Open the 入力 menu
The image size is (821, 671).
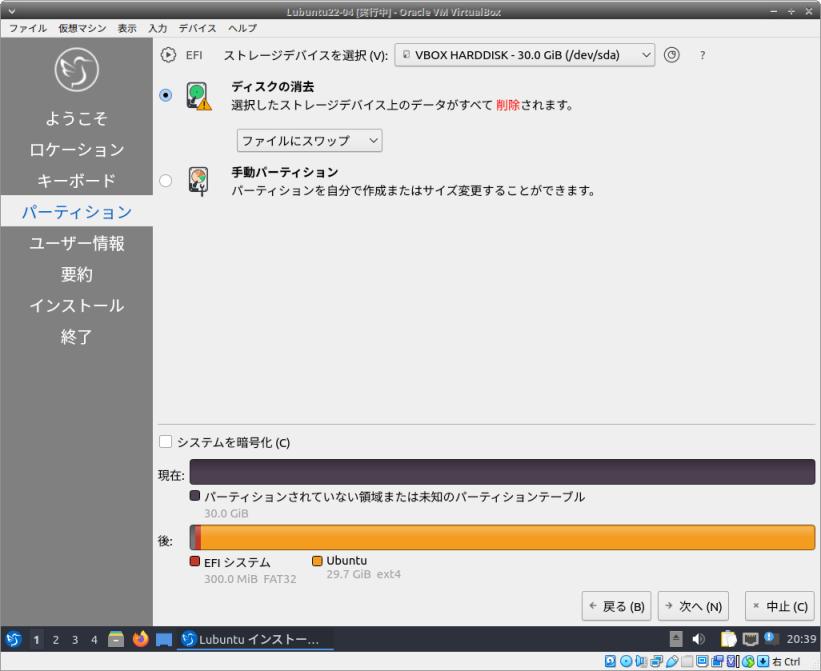pos(157,28)
